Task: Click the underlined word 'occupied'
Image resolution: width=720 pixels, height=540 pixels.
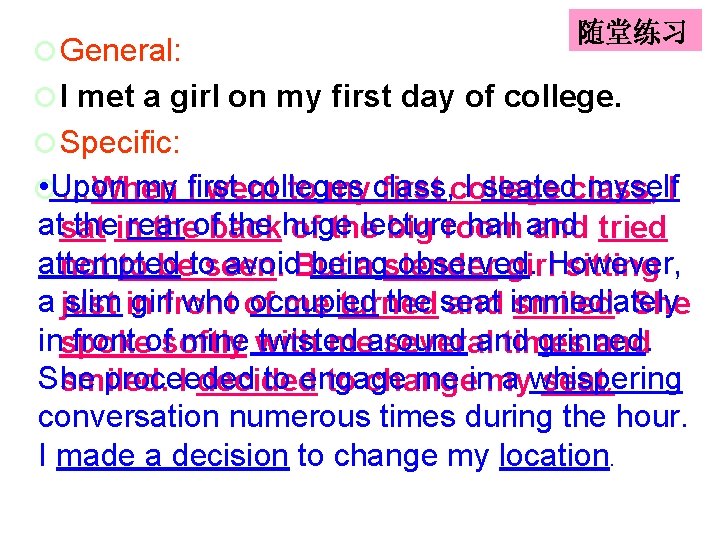Action: 314,303
